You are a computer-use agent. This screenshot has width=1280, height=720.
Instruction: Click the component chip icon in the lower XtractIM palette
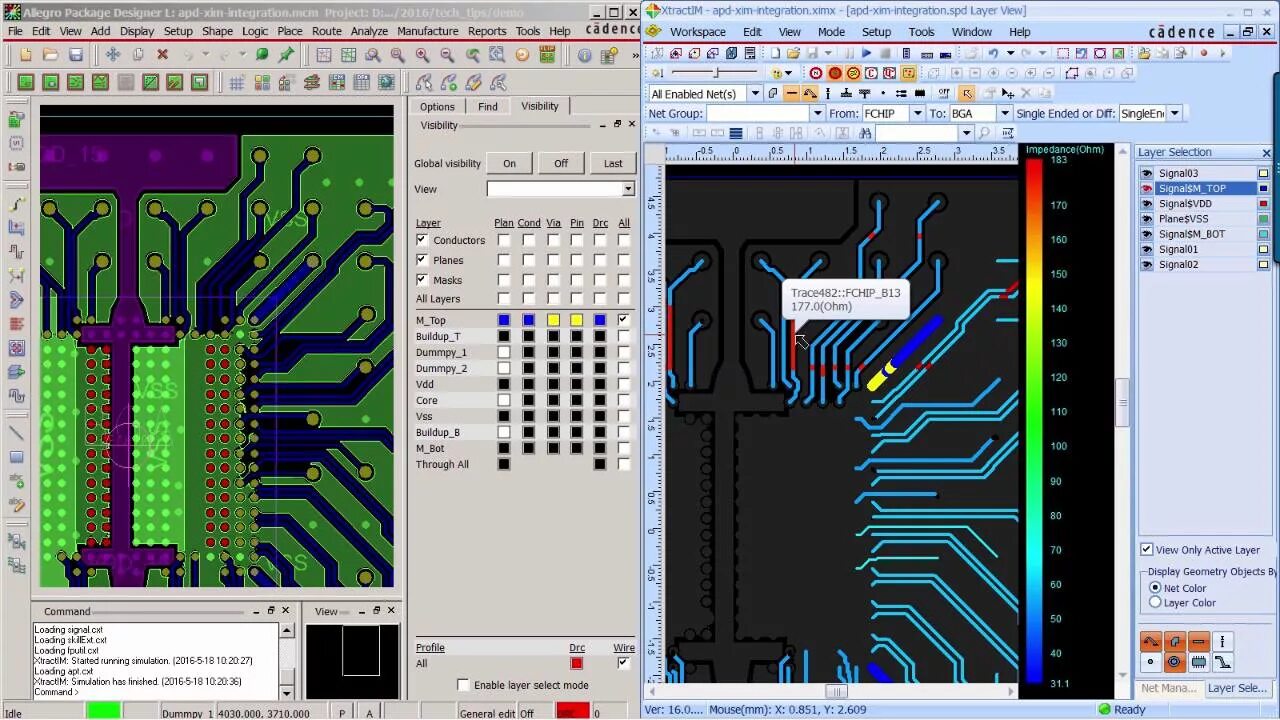pos(1198,662)
